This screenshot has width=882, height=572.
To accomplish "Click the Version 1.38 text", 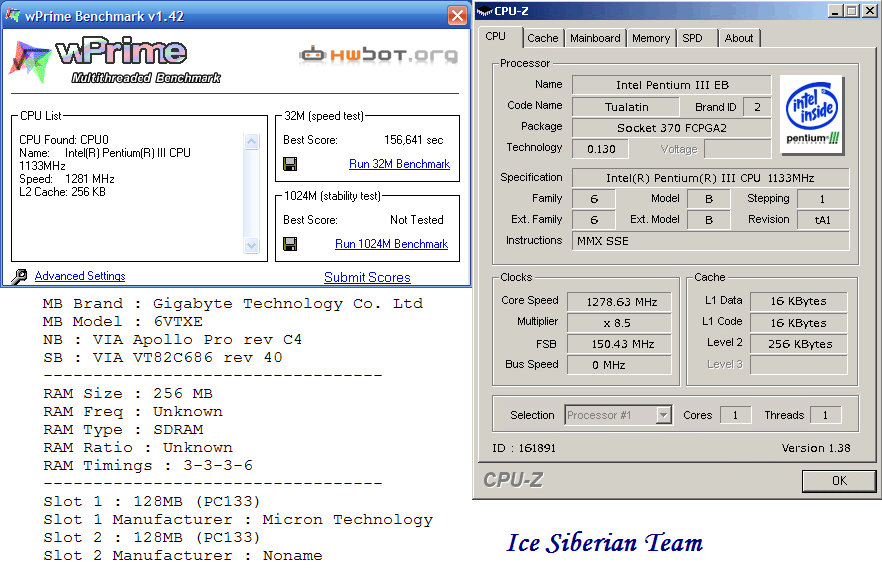I will tap(816, 448).
